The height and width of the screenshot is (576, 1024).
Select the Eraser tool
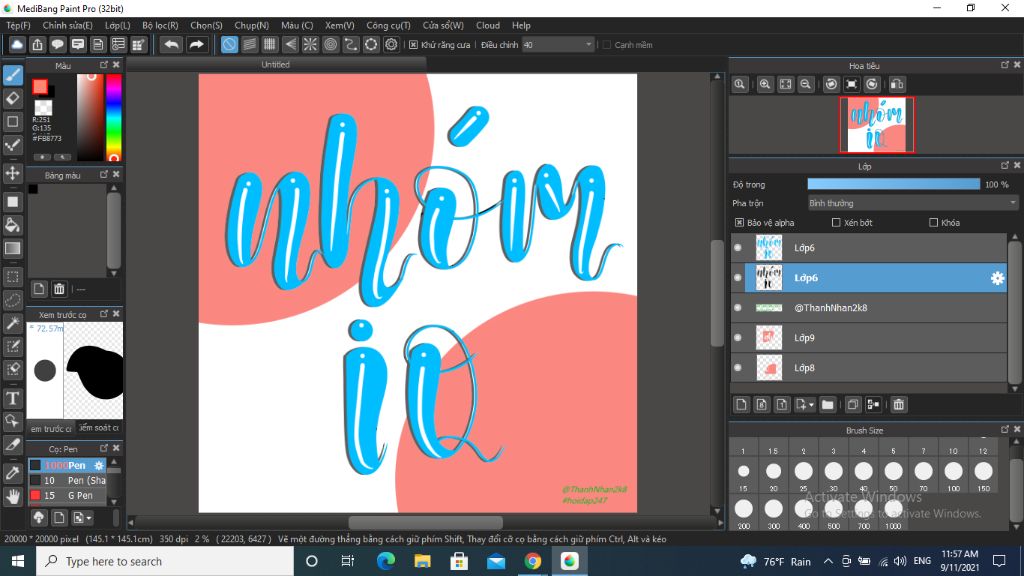pyautogui.click(x=12, y=99)
